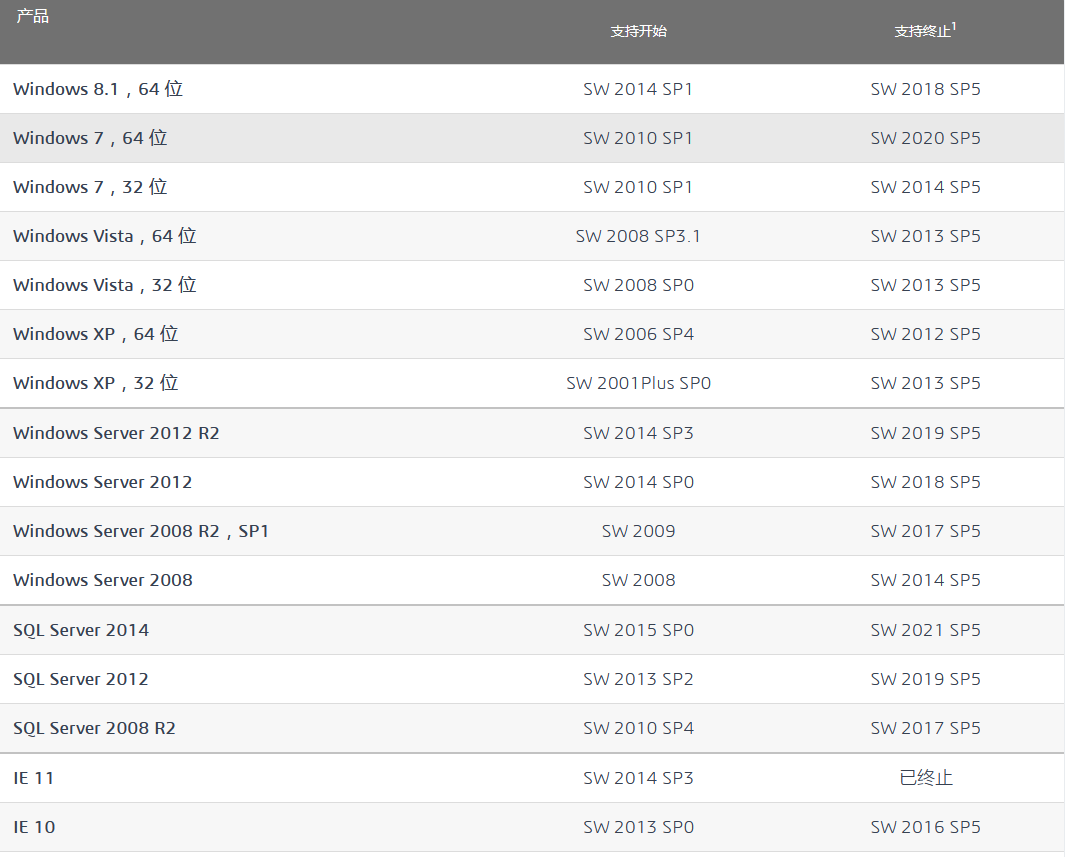Select the 'SQL Server 2008 R2' cell
Image resolution: width=1065 pixels, height=857 pixels.
tap(94, 727)
